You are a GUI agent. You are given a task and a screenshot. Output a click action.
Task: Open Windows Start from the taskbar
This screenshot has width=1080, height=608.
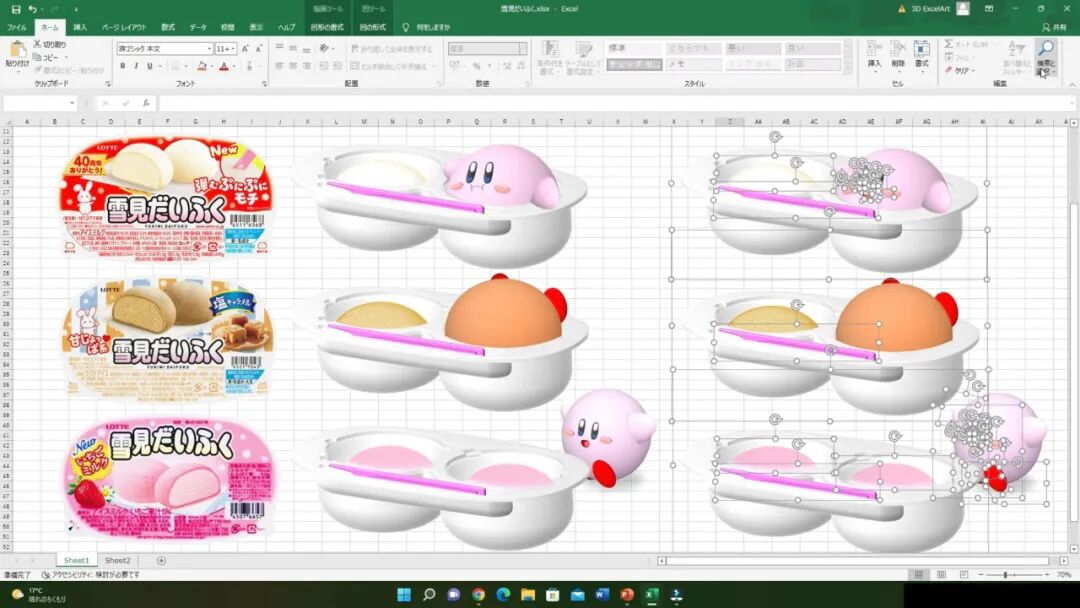pyautogui.click(x=404, y=594)
